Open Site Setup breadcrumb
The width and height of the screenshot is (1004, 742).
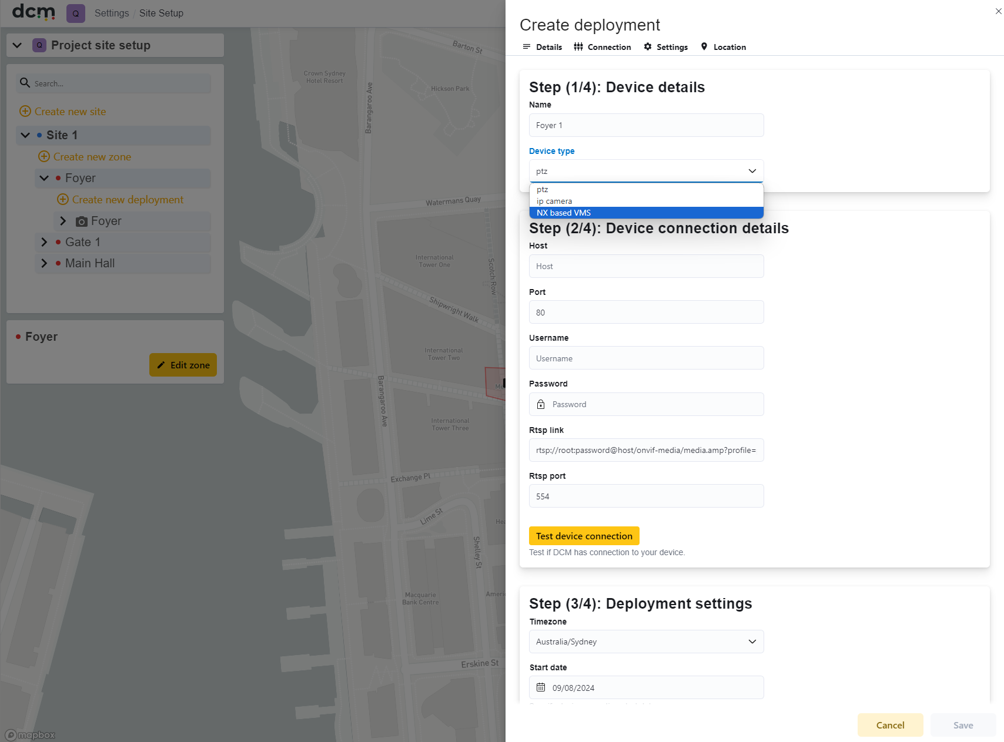161,13
